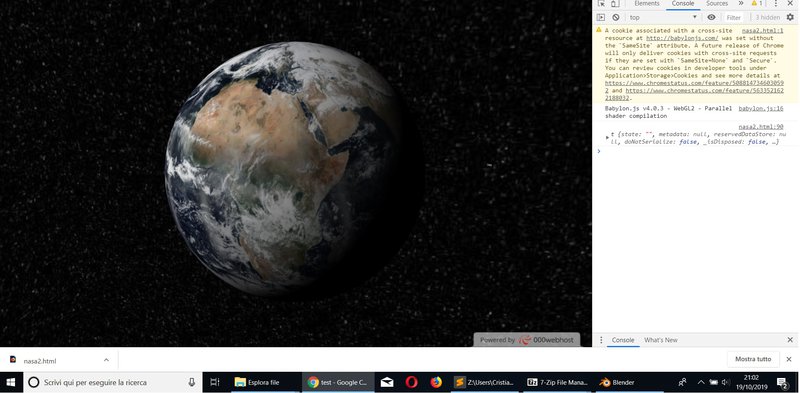Open the People icon in tray
Viewport: 800px width, 393px height.
(x=682, y=382)
